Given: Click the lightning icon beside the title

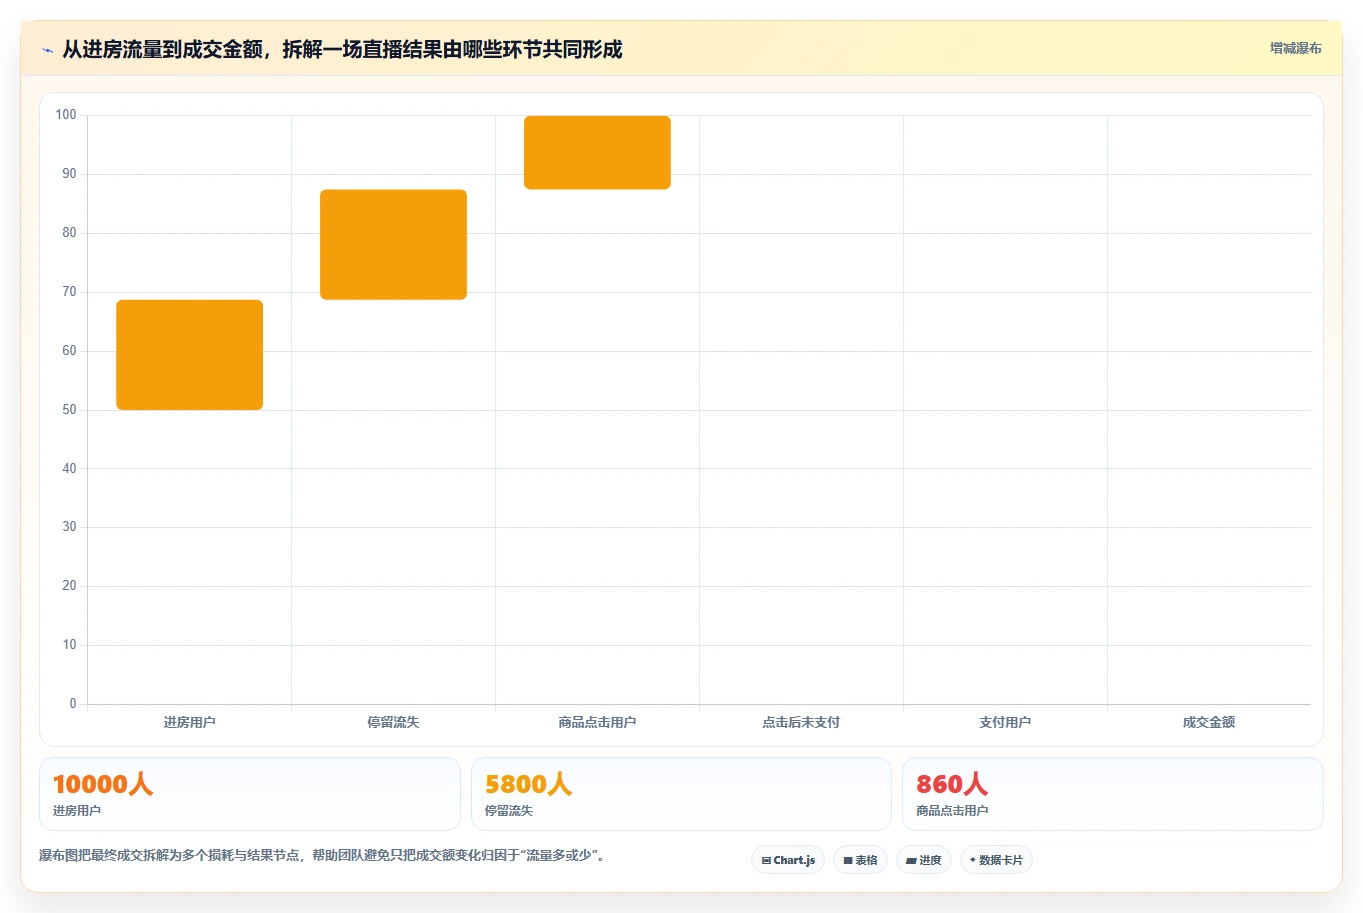Looking at the screenshot, I should [x=47, y=50].
